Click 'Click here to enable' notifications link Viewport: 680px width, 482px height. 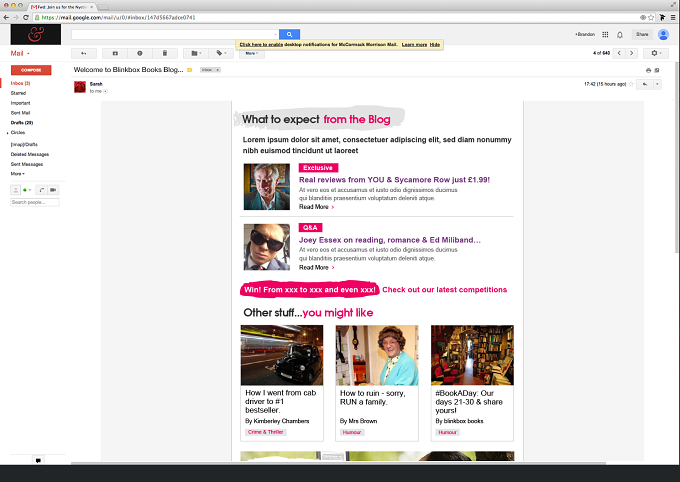click(x=261, y=45)
